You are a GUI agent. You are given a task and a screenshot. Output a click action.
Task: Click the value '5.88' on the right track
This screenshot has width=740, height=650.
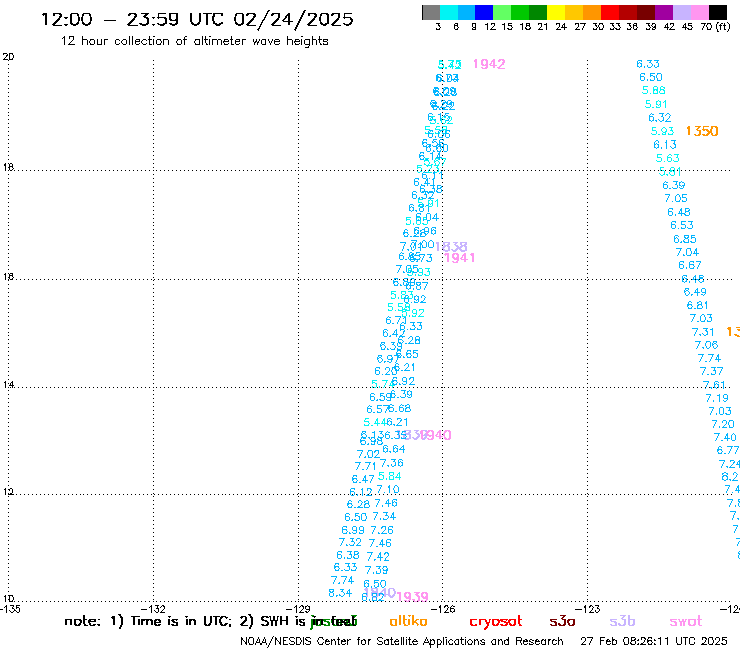pos(654,90)
